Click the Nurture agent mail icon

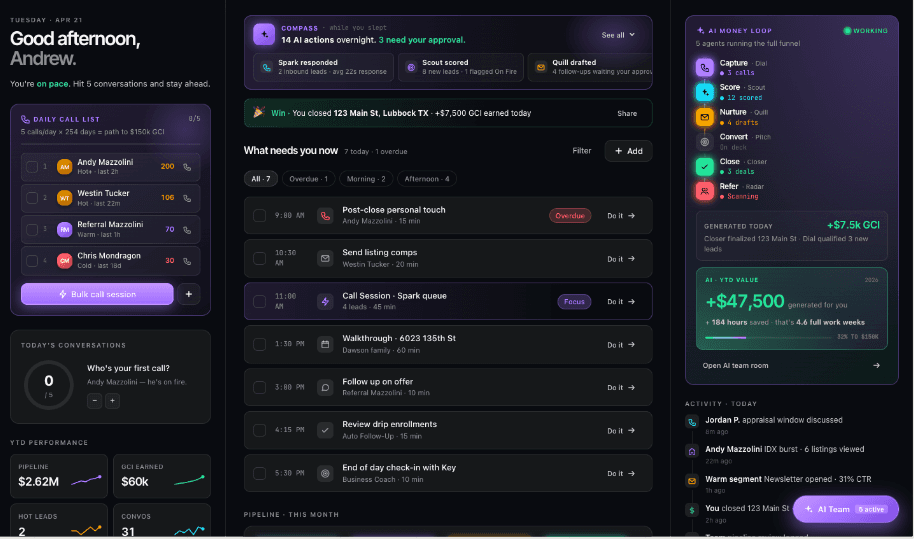coord(704,117)
